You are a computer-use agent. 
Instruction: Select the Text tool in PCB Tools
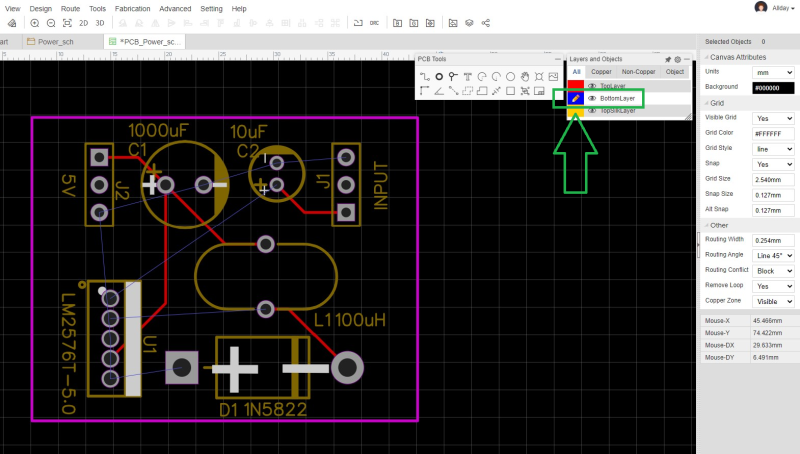tap(467, 77)
